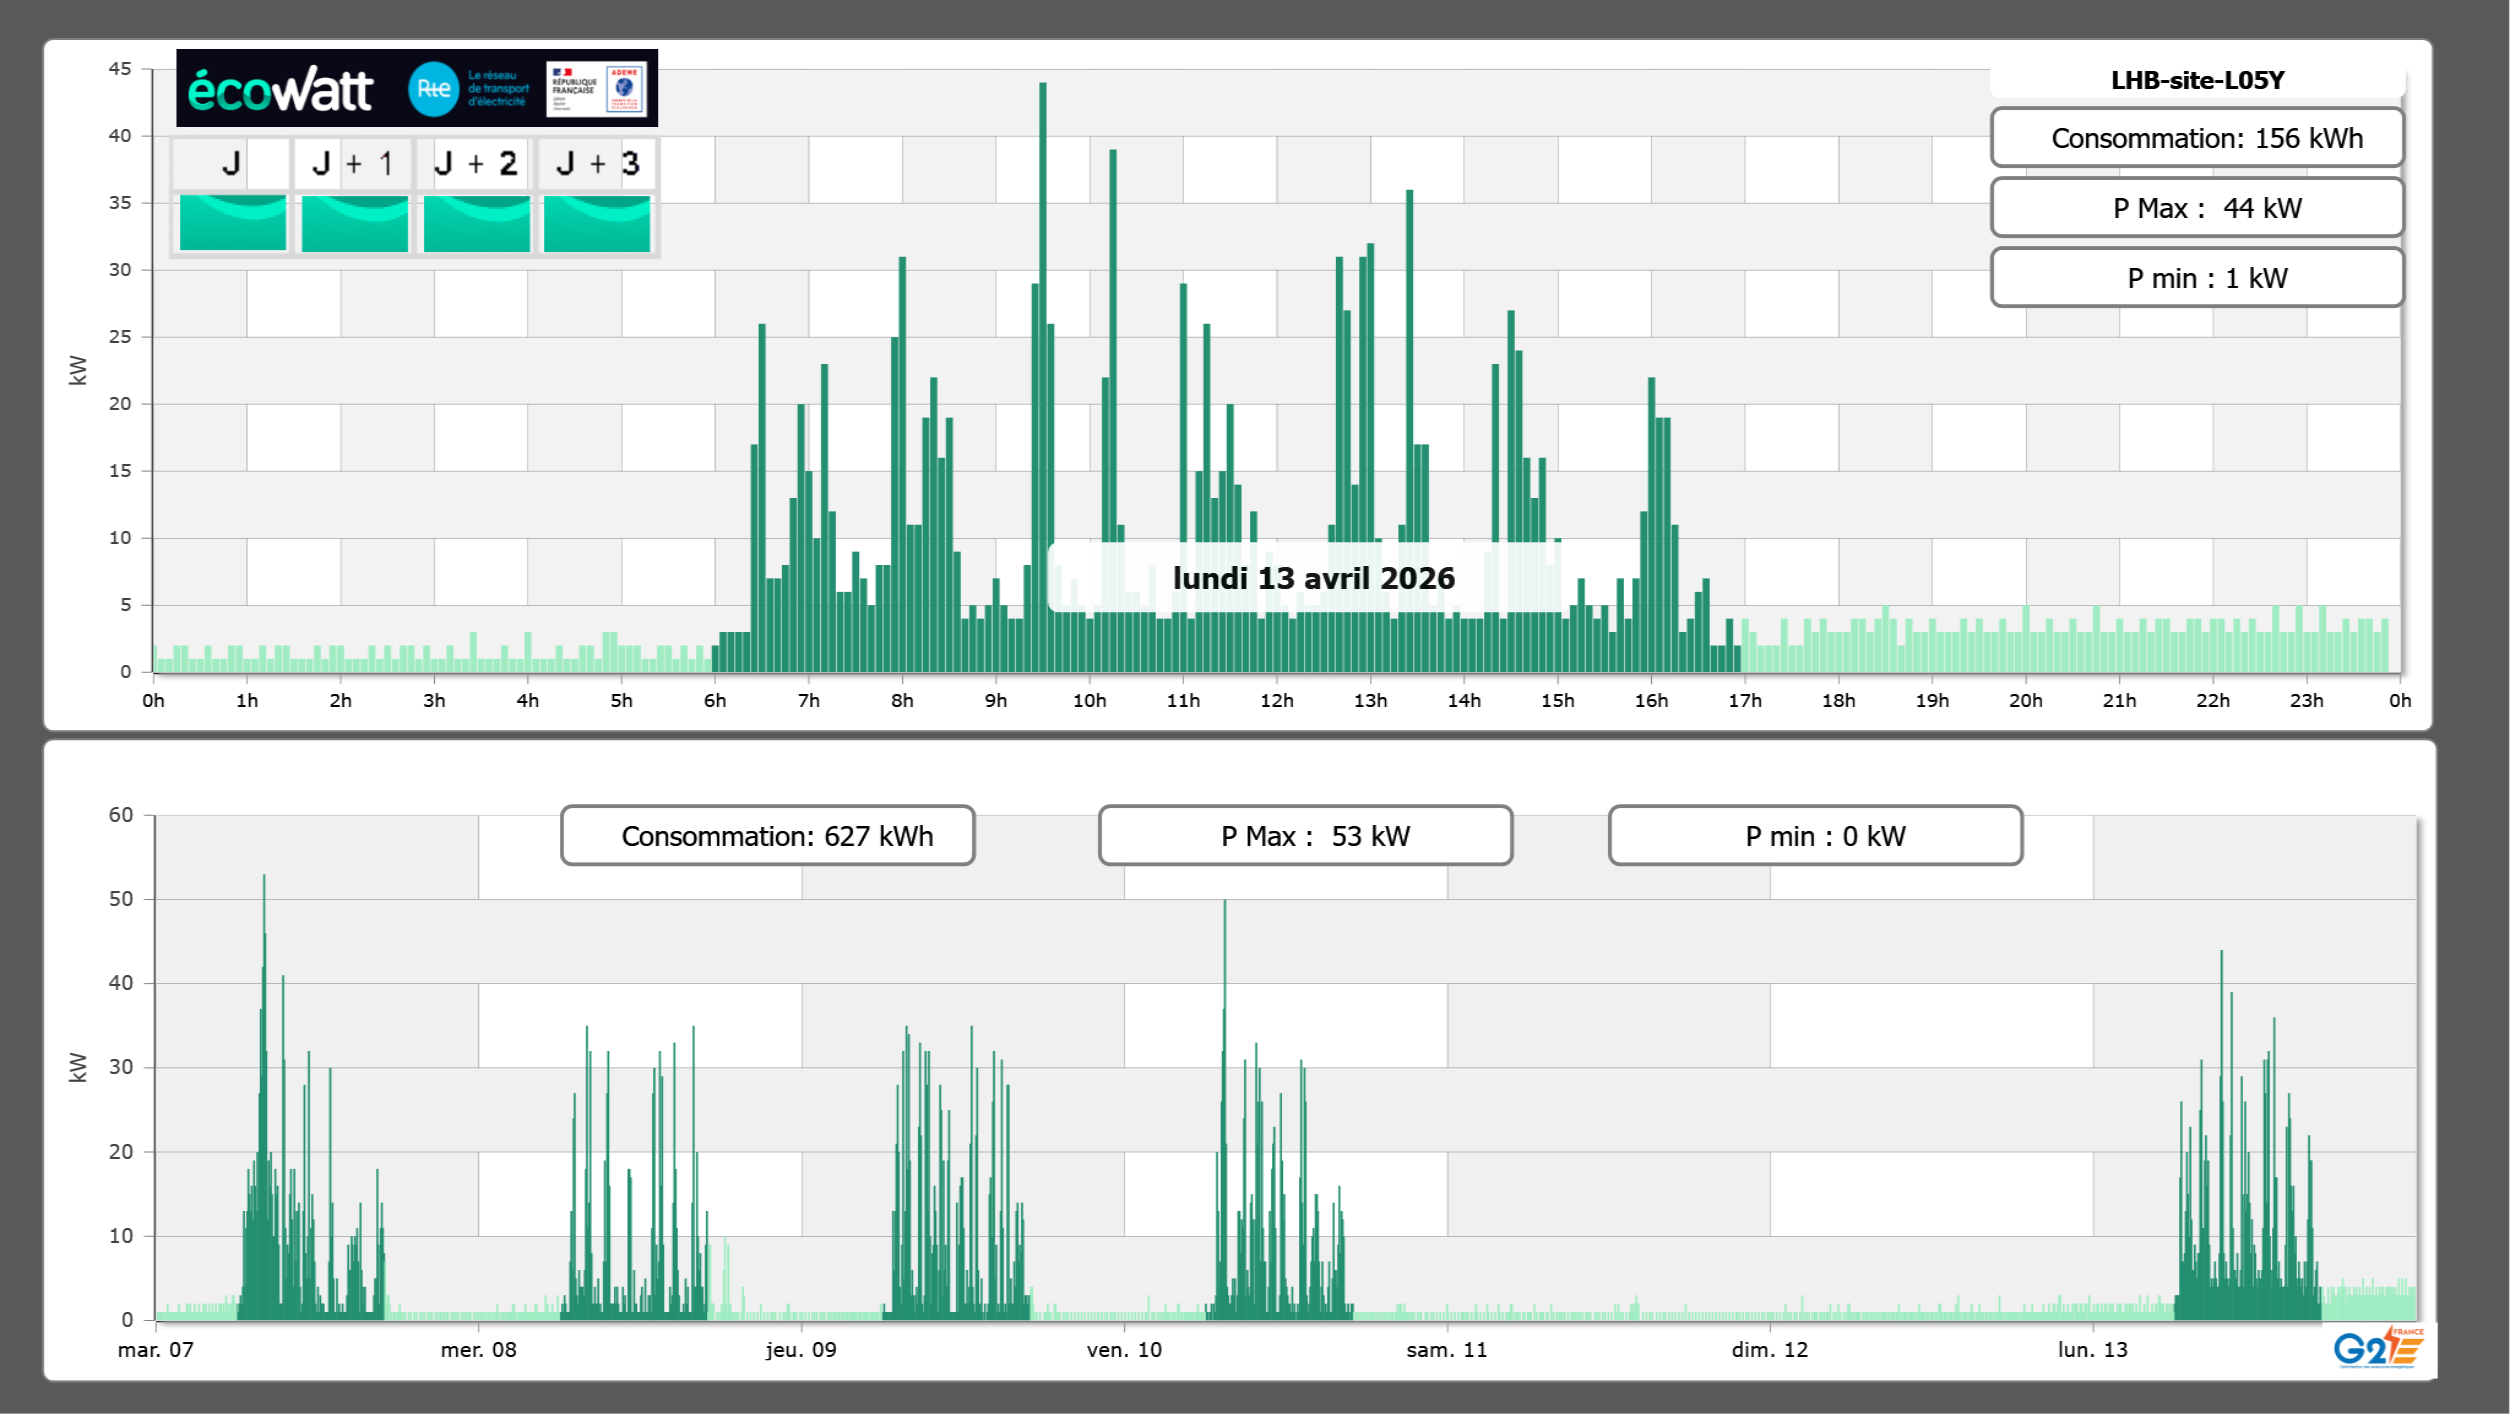Image resolution: width=2511 pixels, height=1415 pixels.
Task: Select the J + 3 label tab
Action: tap(597, 163)
